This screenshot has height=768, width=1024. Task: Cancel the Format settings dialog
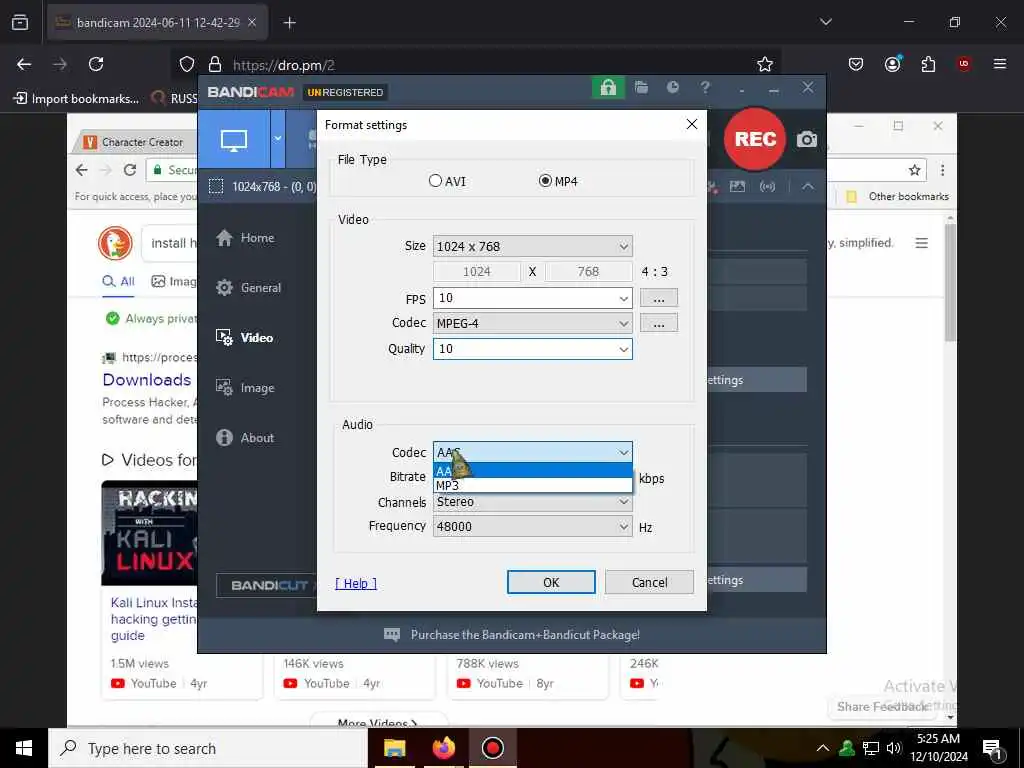tap(649, 583)
